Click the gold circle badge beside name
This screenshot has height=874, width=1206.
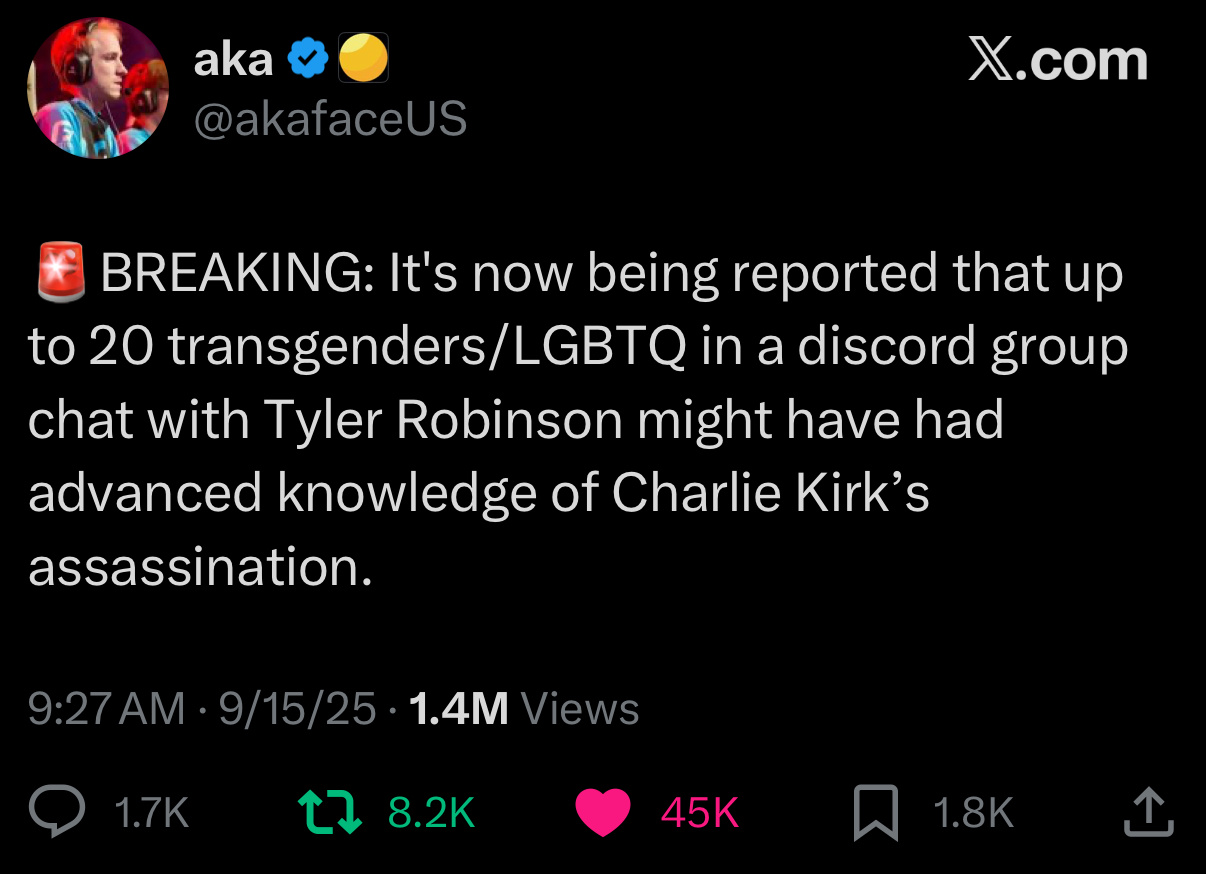click(x=363, y=62)
